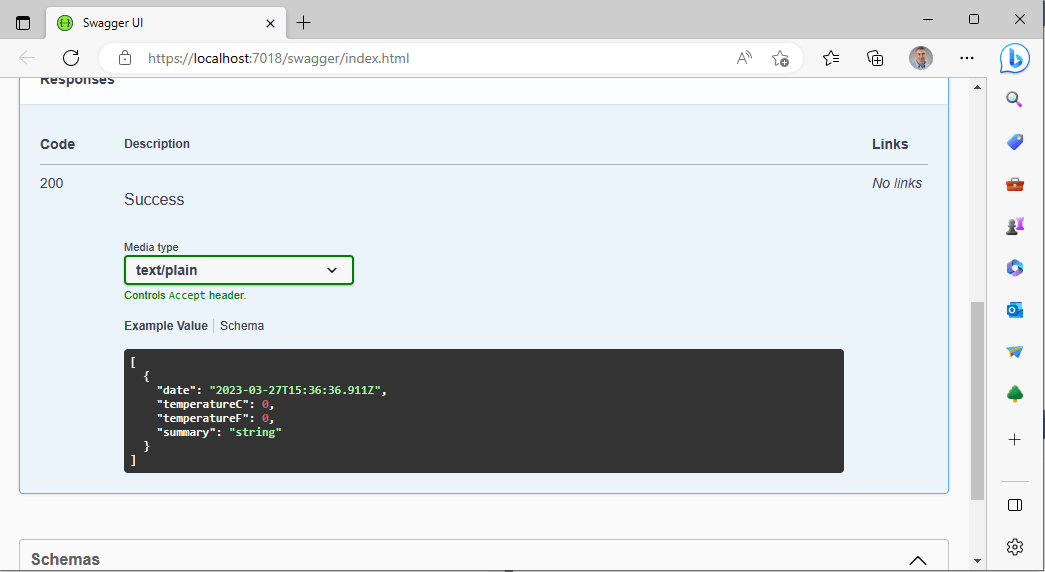Launch the Bing chat sidebar button
This screenshot has width=1045, height=572.
click(x=1014, y=59)
